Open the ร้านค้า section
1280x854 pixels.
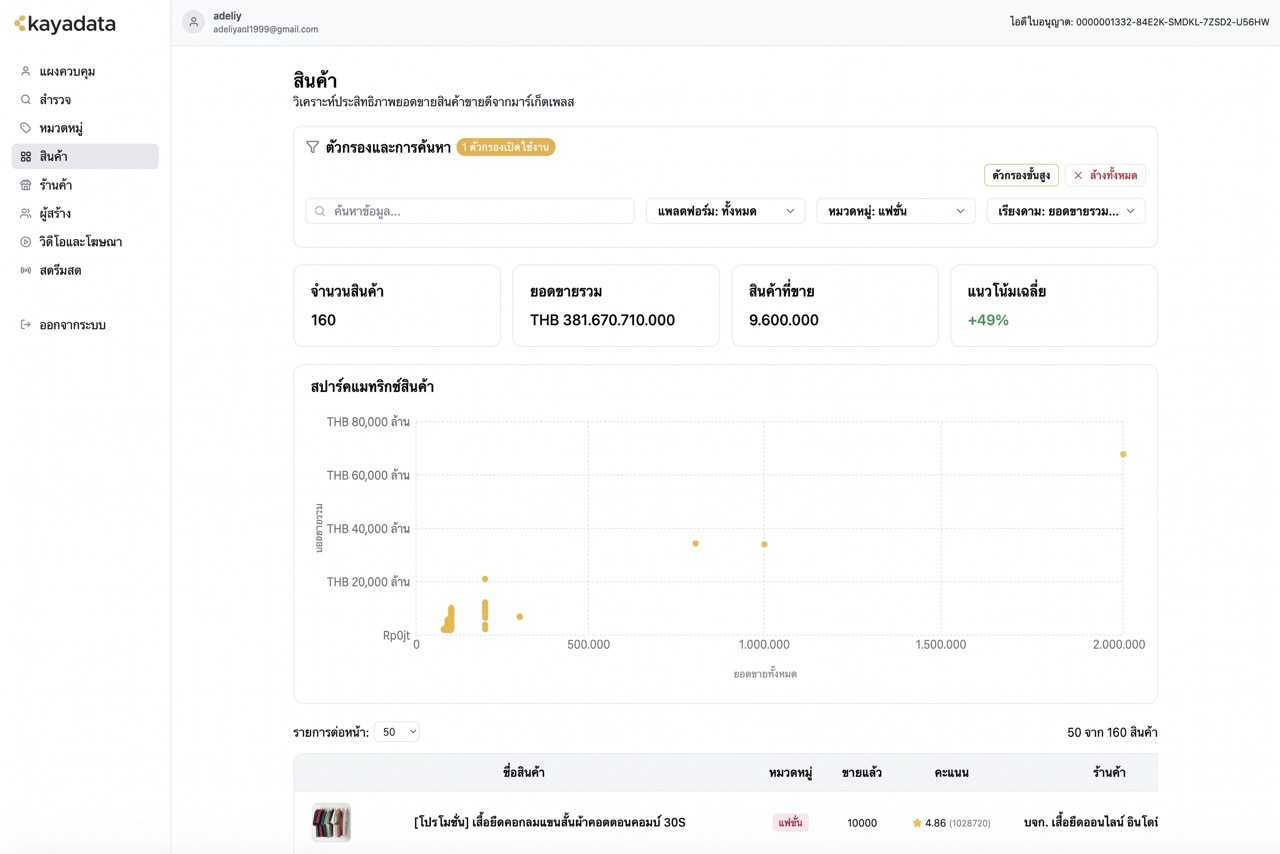(85, 185)
